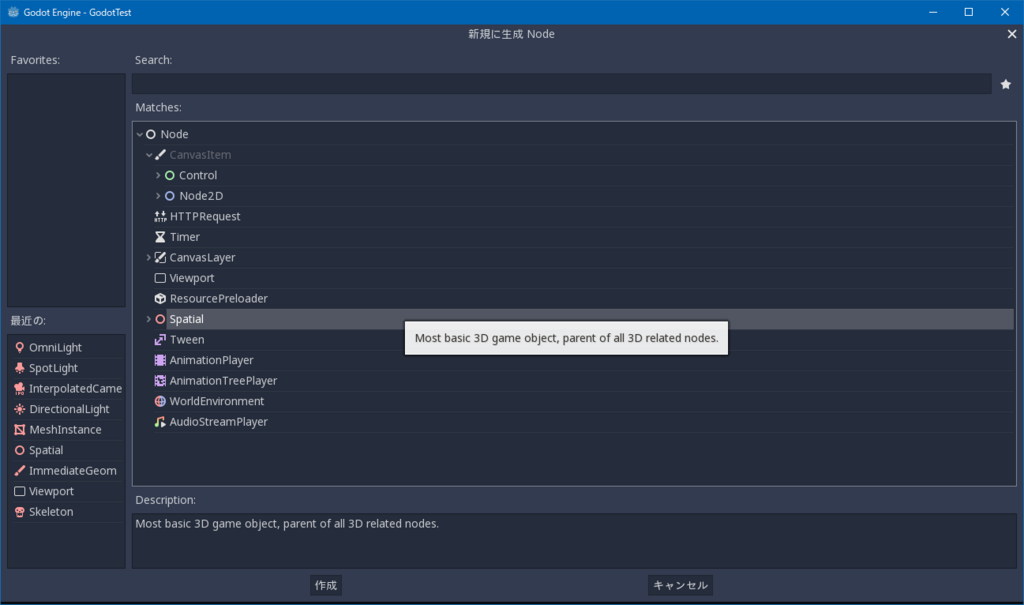Select Timer node label
1024x605 pixels.
click(x=185, y=237)
